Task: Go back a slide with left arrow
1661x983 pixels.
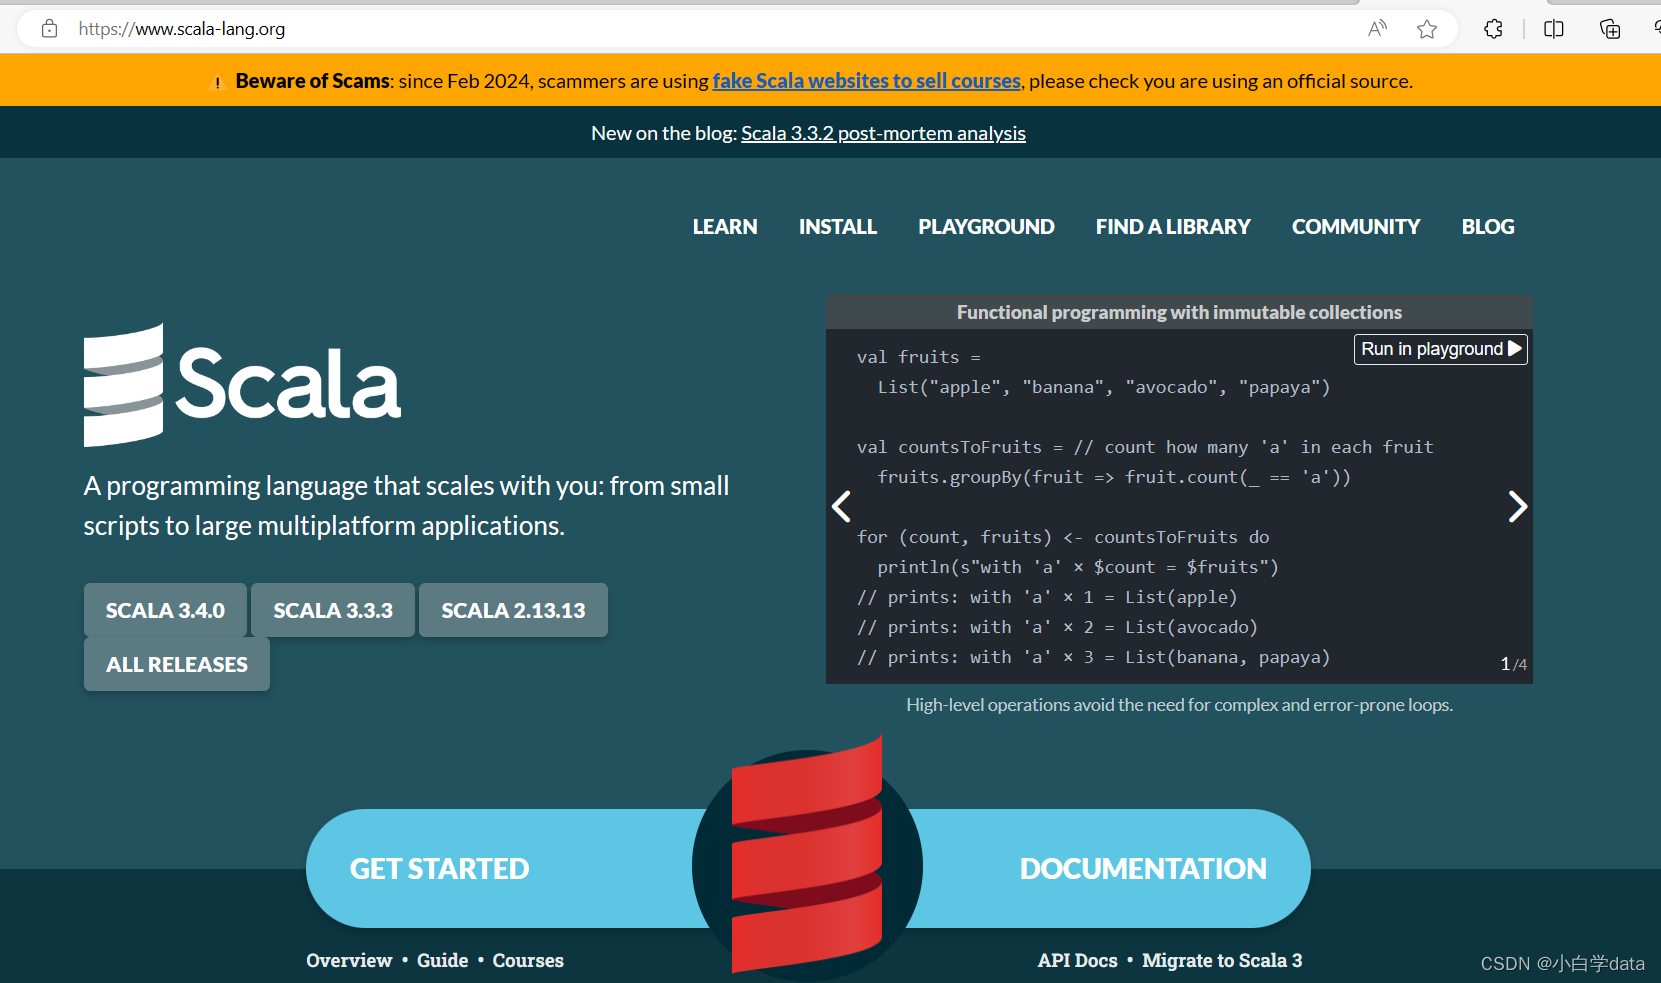Action: (x=841, y=507)
